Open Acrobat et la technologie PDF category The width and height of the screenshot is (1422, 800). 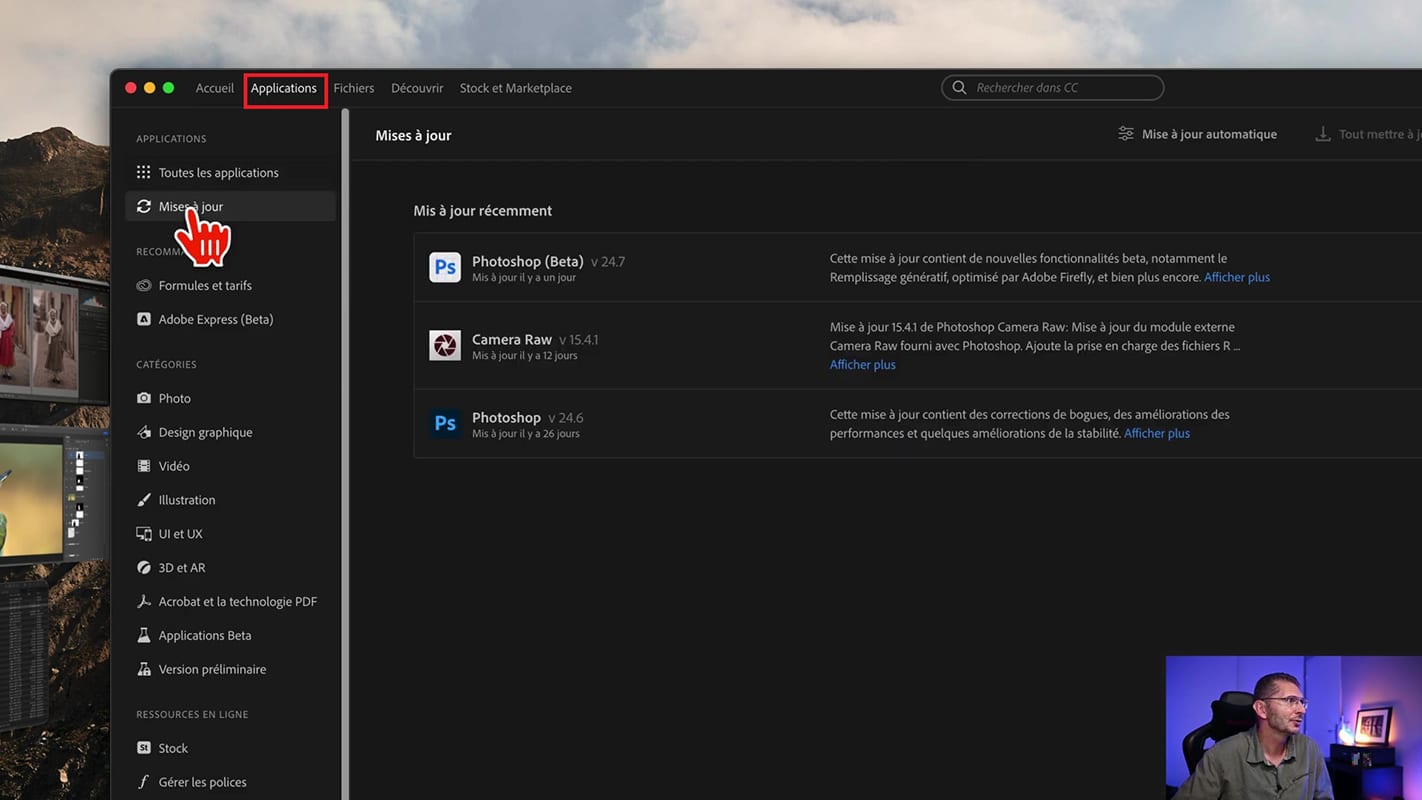click(x=231, y=601)
